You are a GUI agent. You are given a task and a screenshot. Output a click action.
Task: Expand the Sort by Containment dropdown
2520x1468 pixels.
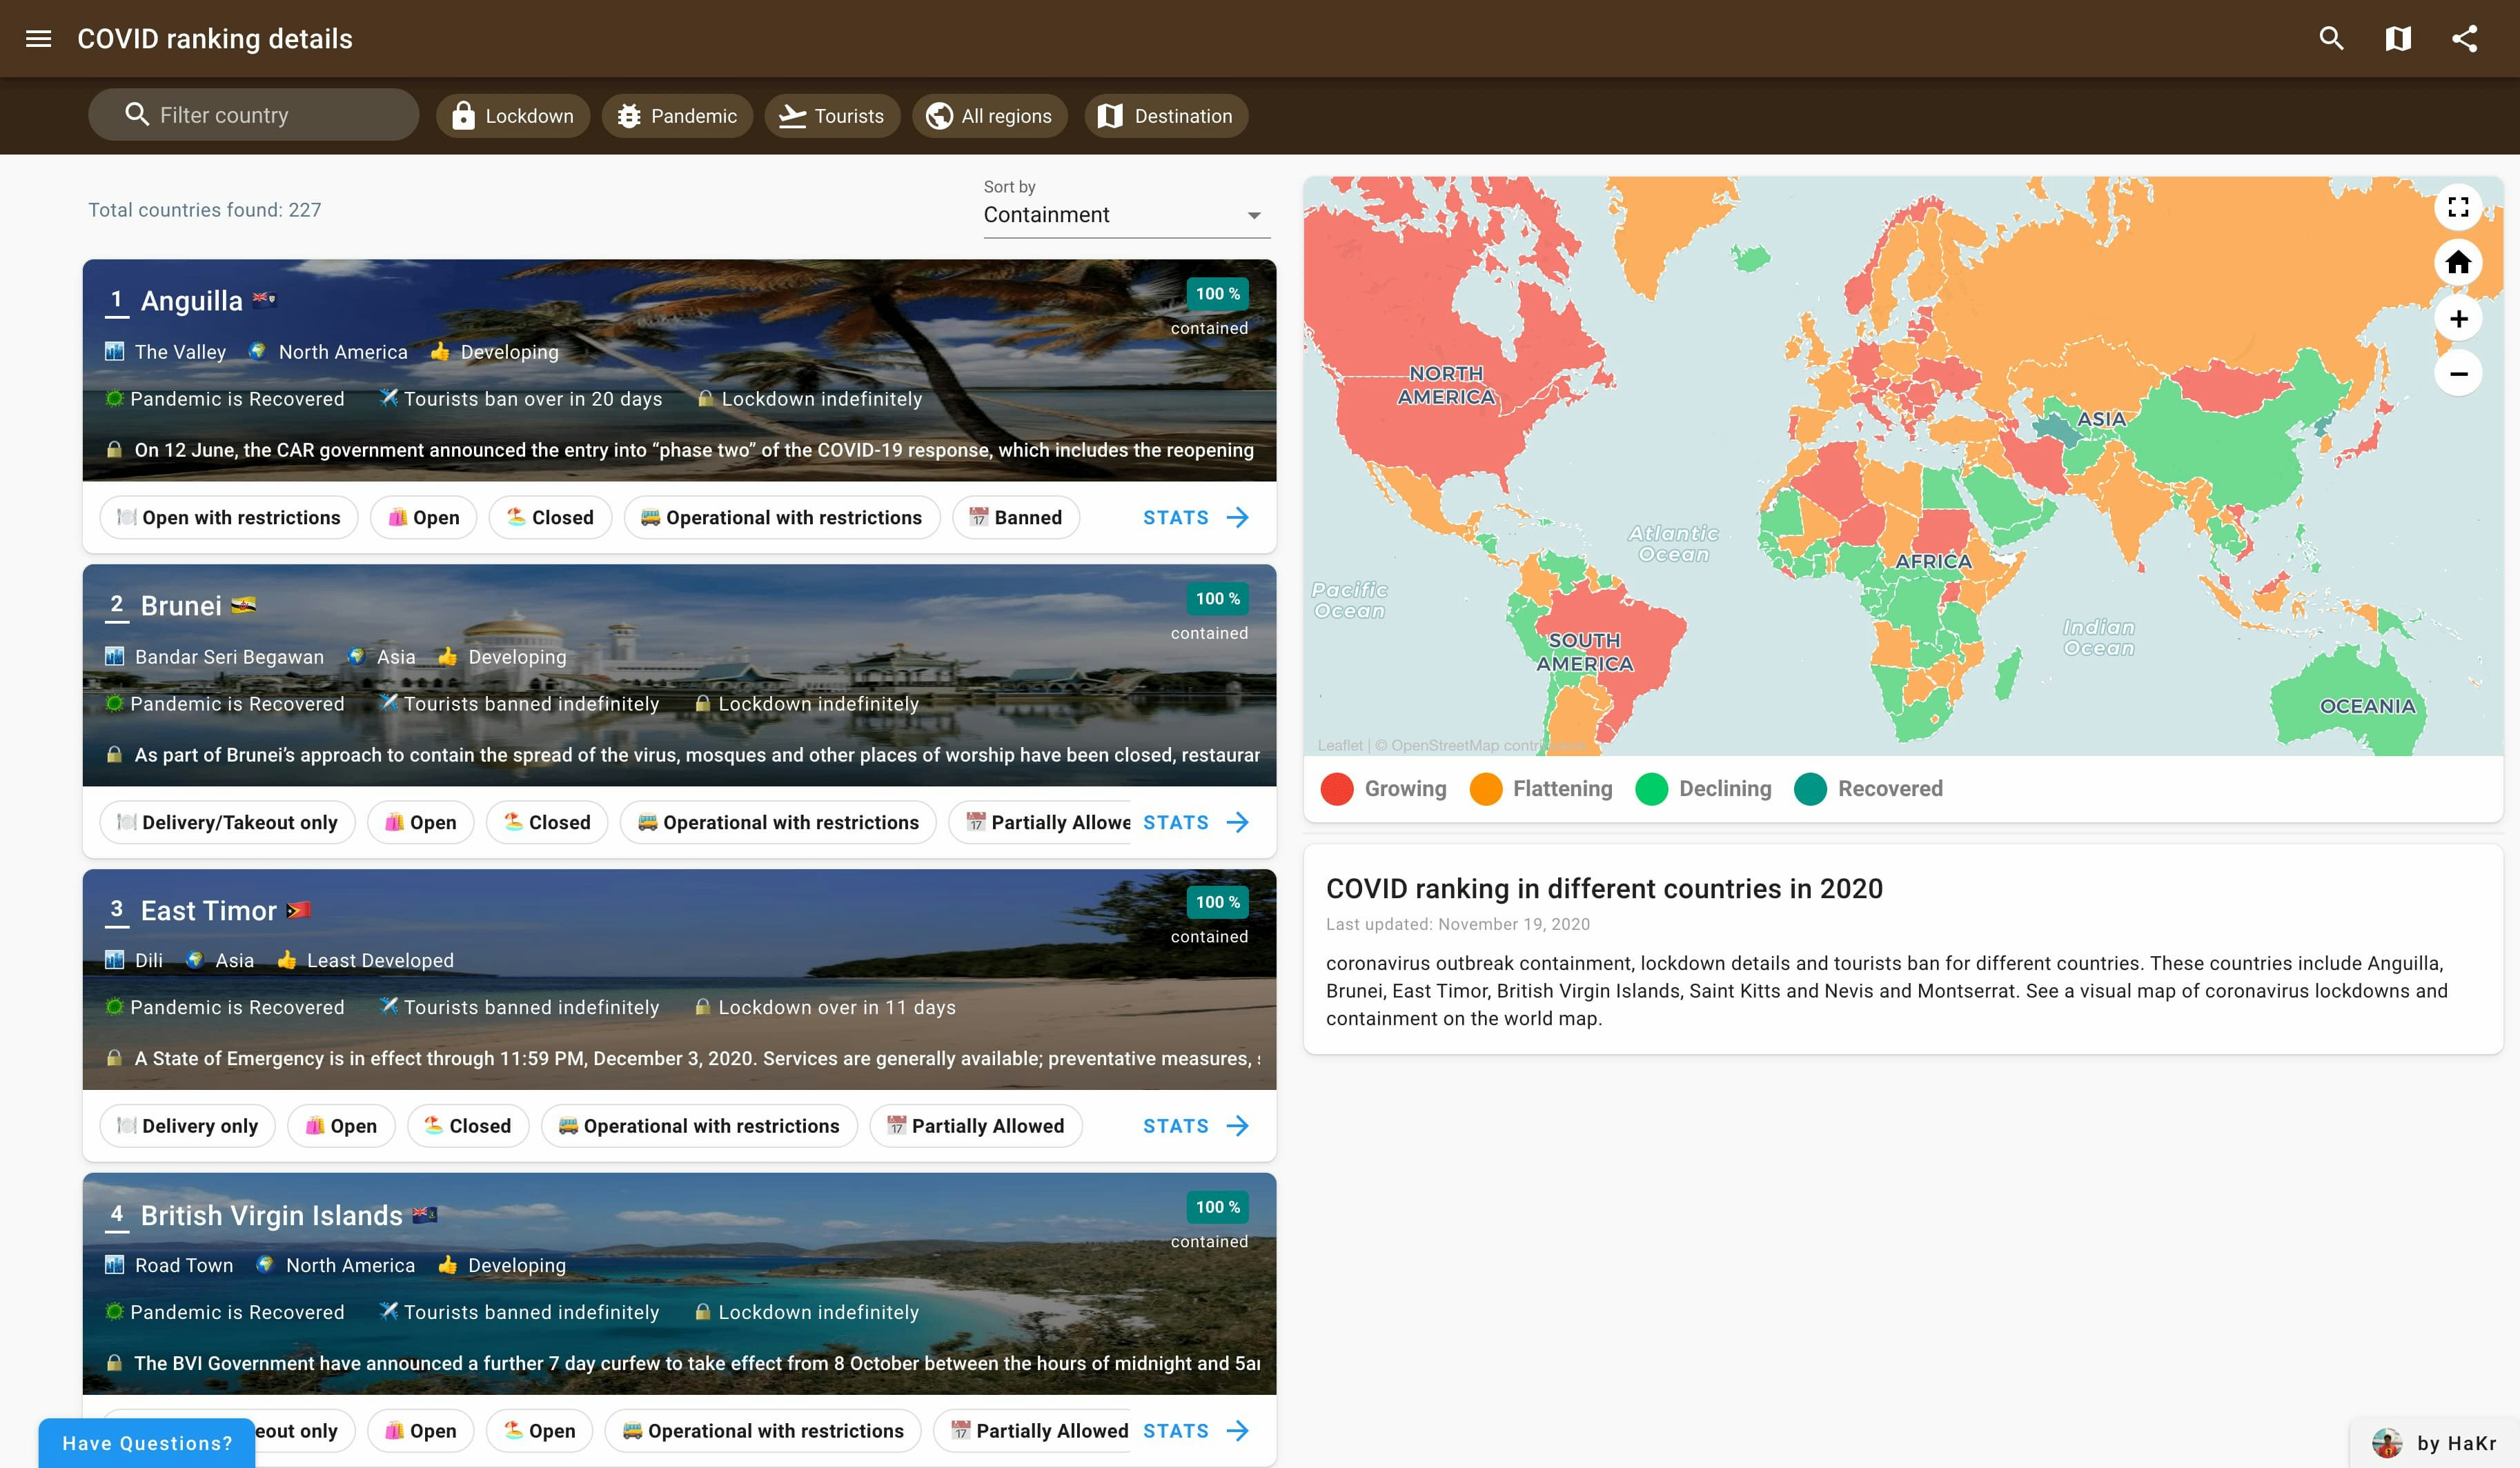(1126, 215)
